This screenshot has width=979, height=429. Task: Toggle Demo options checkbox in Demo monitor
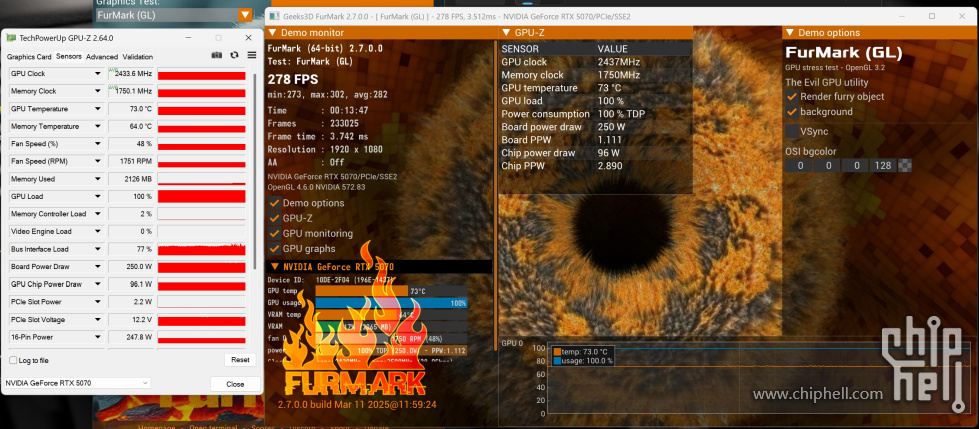(274, 203)
